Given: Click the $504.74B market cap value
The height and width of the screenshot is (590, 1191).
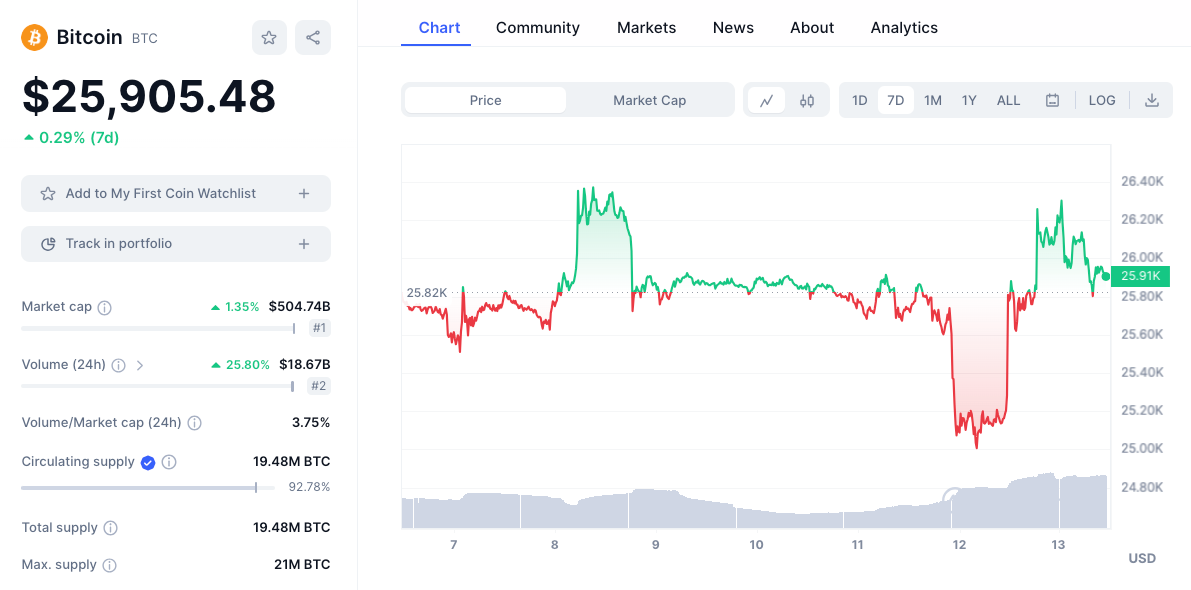Looking at the screenshot, I should tap(299, 307).
